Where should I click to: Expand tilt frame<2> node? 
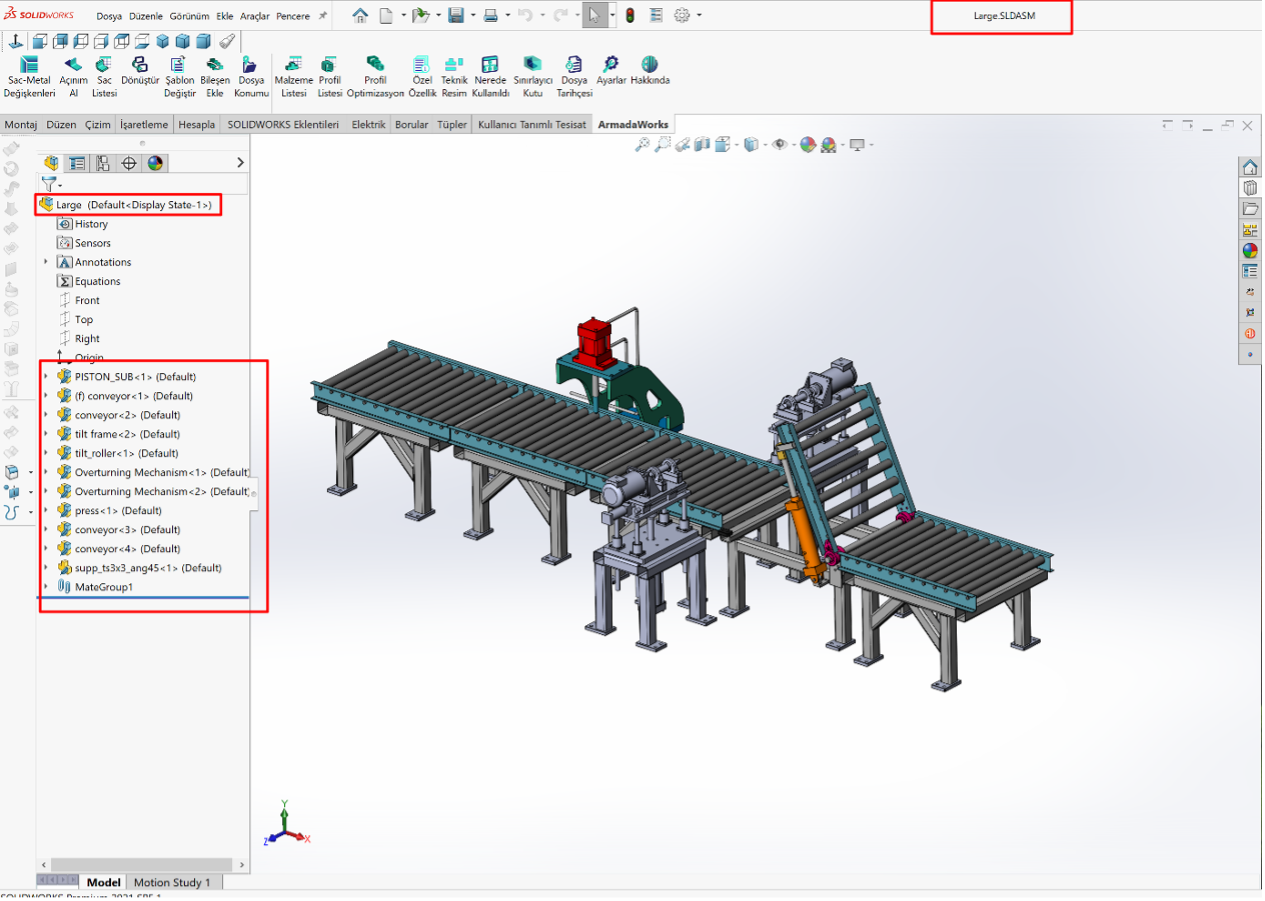46,434
